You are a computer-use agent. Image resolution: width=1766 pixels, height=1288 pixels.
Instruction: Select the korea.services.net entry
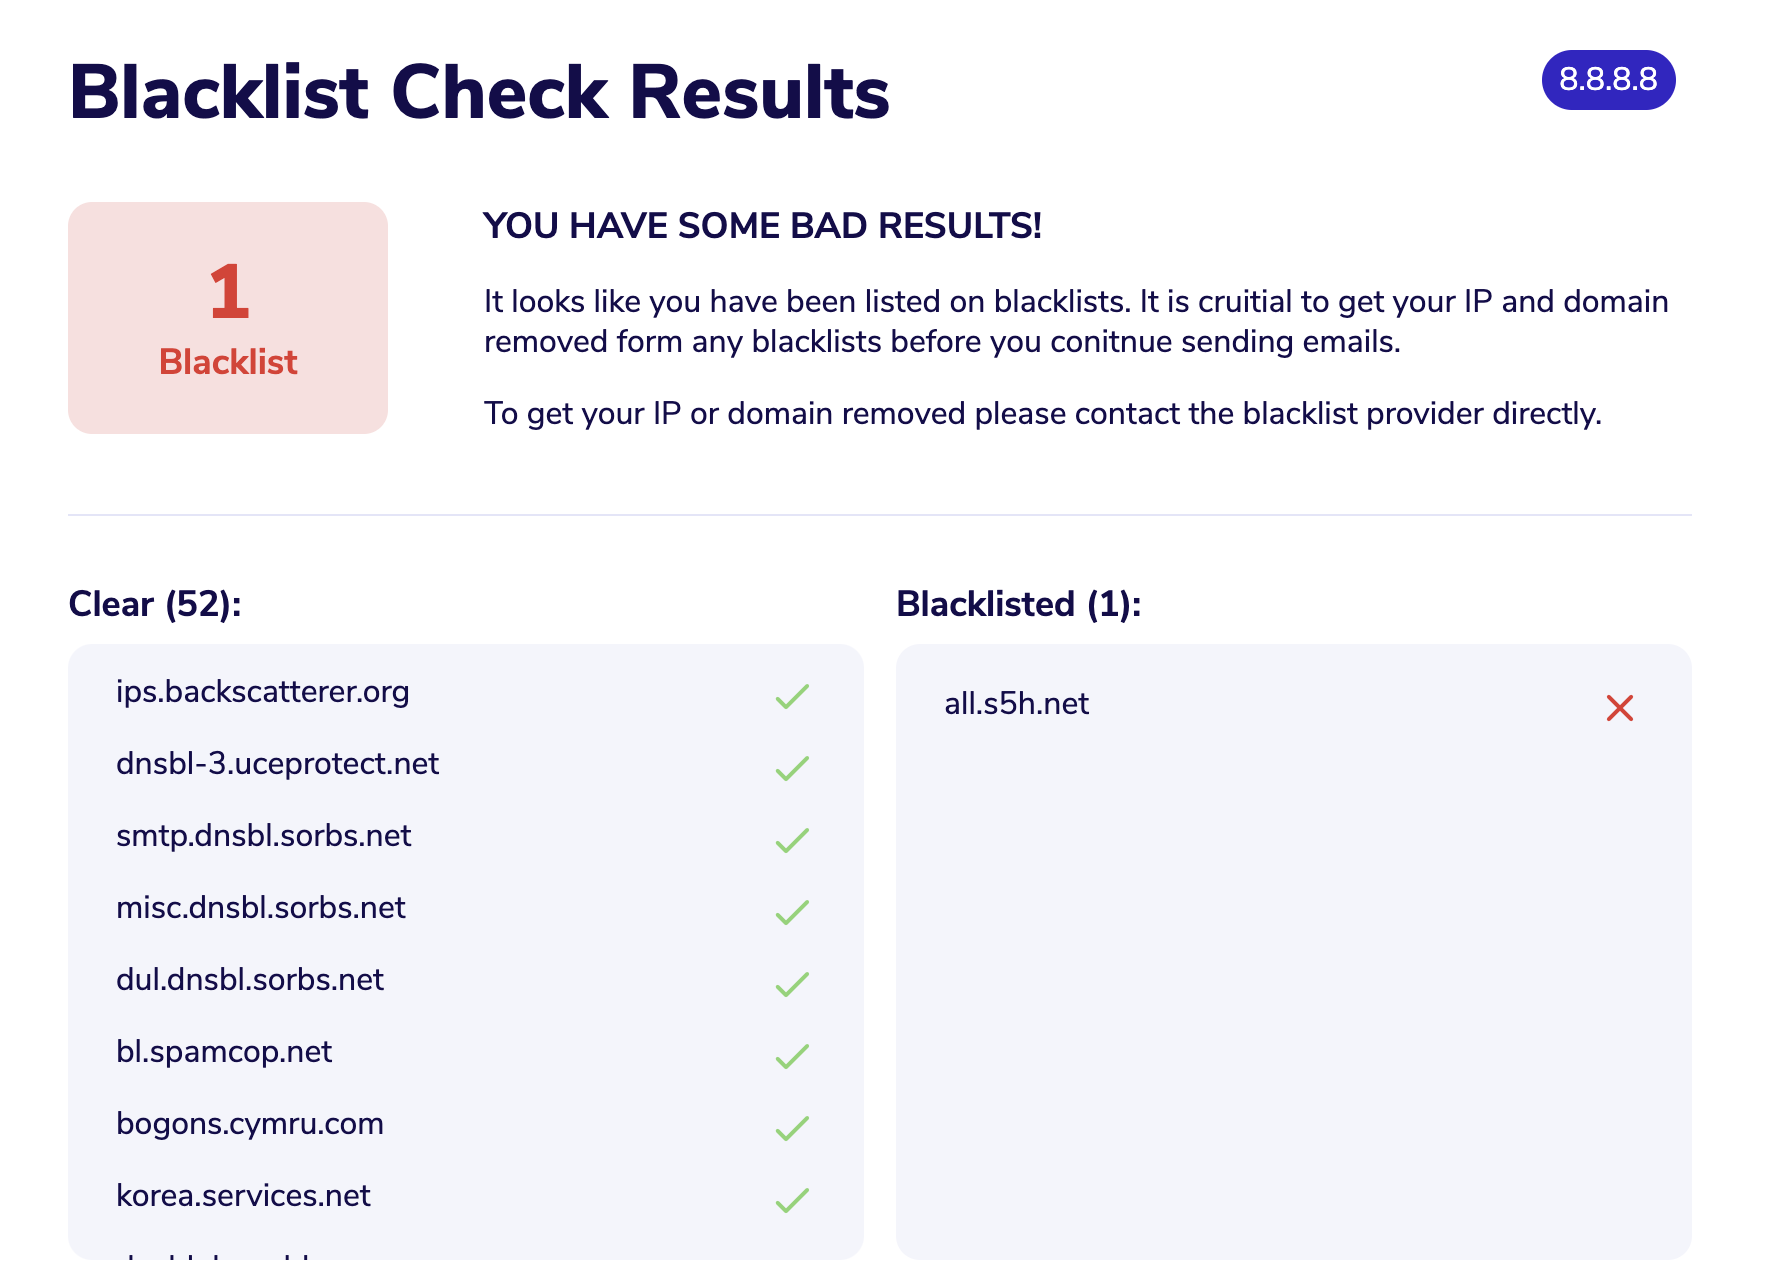243,1196
